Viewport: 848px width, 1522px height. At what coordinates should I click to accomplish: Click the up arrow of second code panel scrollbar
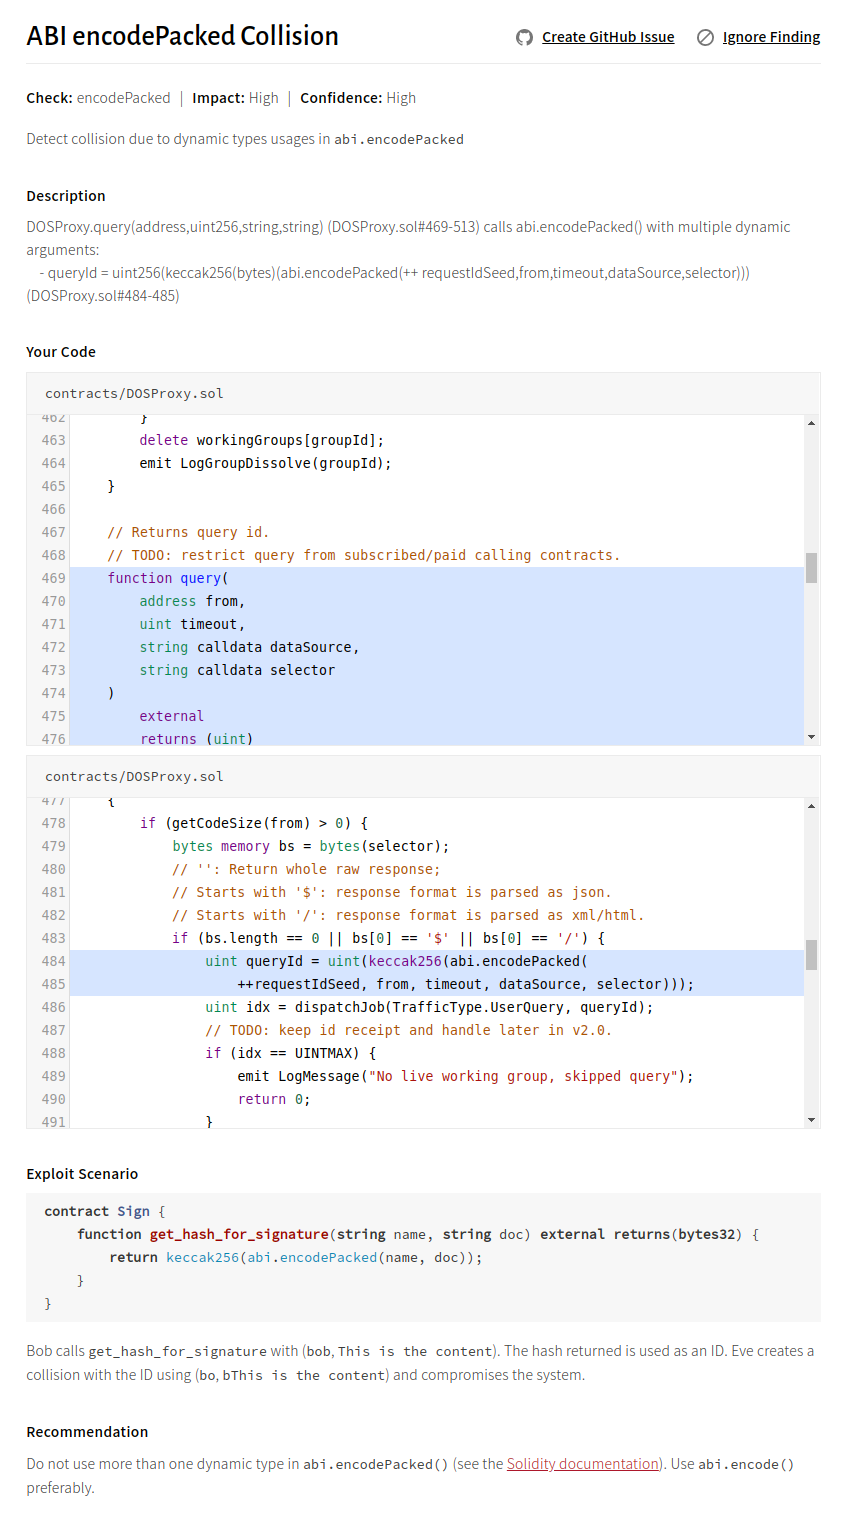[x=811, y=806]
